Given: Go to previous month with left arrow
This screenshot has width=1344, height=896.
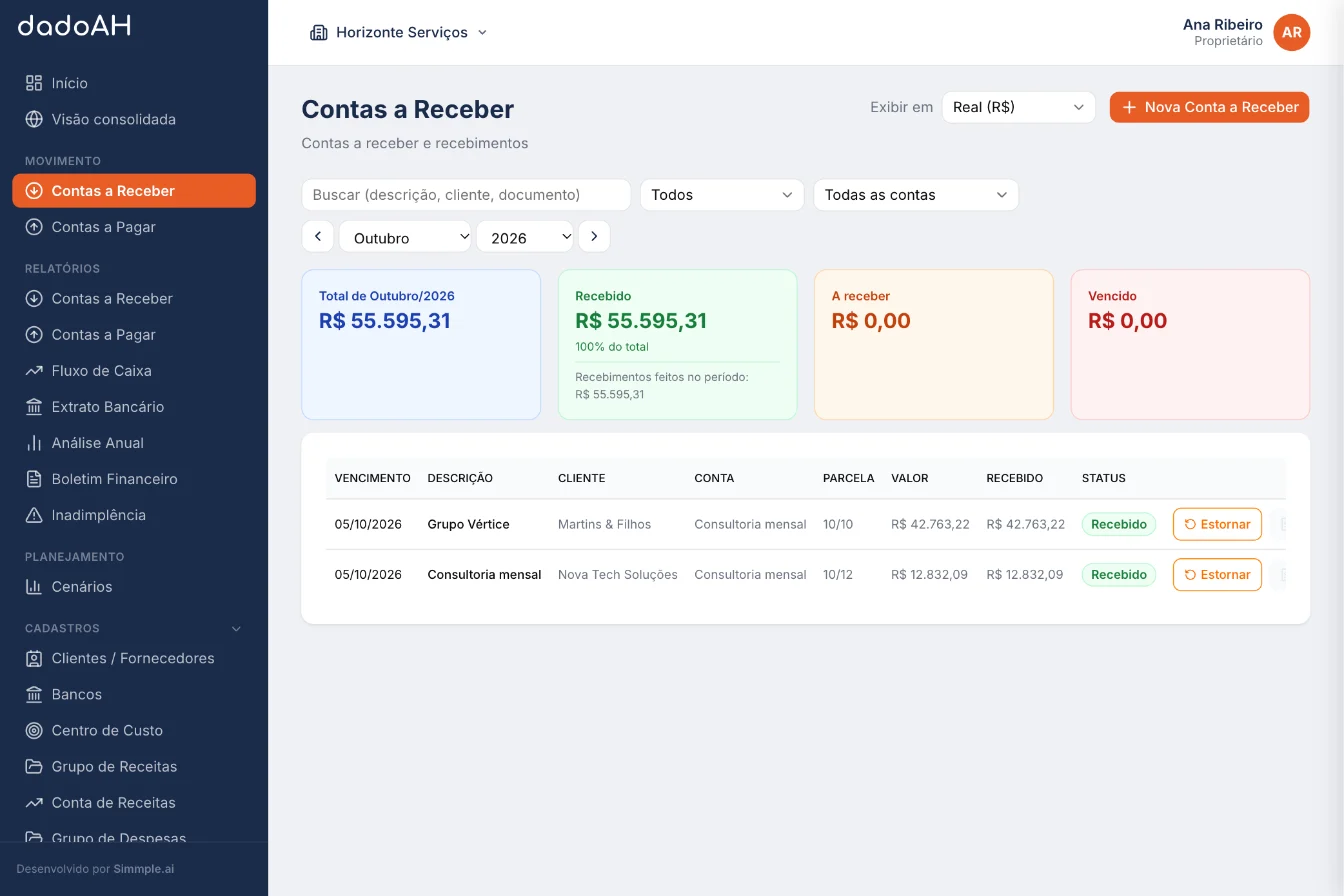Looking at the screenshot, I should [318, 236].
